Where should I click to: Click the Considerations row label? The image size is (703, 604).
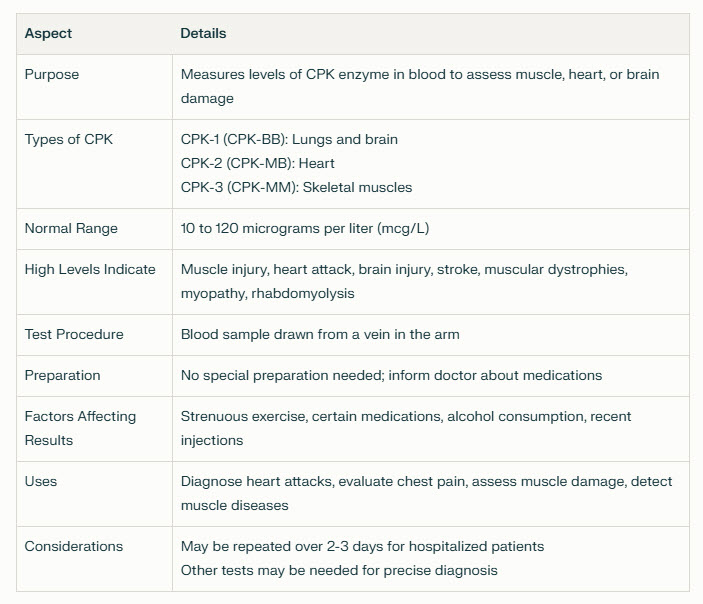pyautogui.click(x=74, y=547)
